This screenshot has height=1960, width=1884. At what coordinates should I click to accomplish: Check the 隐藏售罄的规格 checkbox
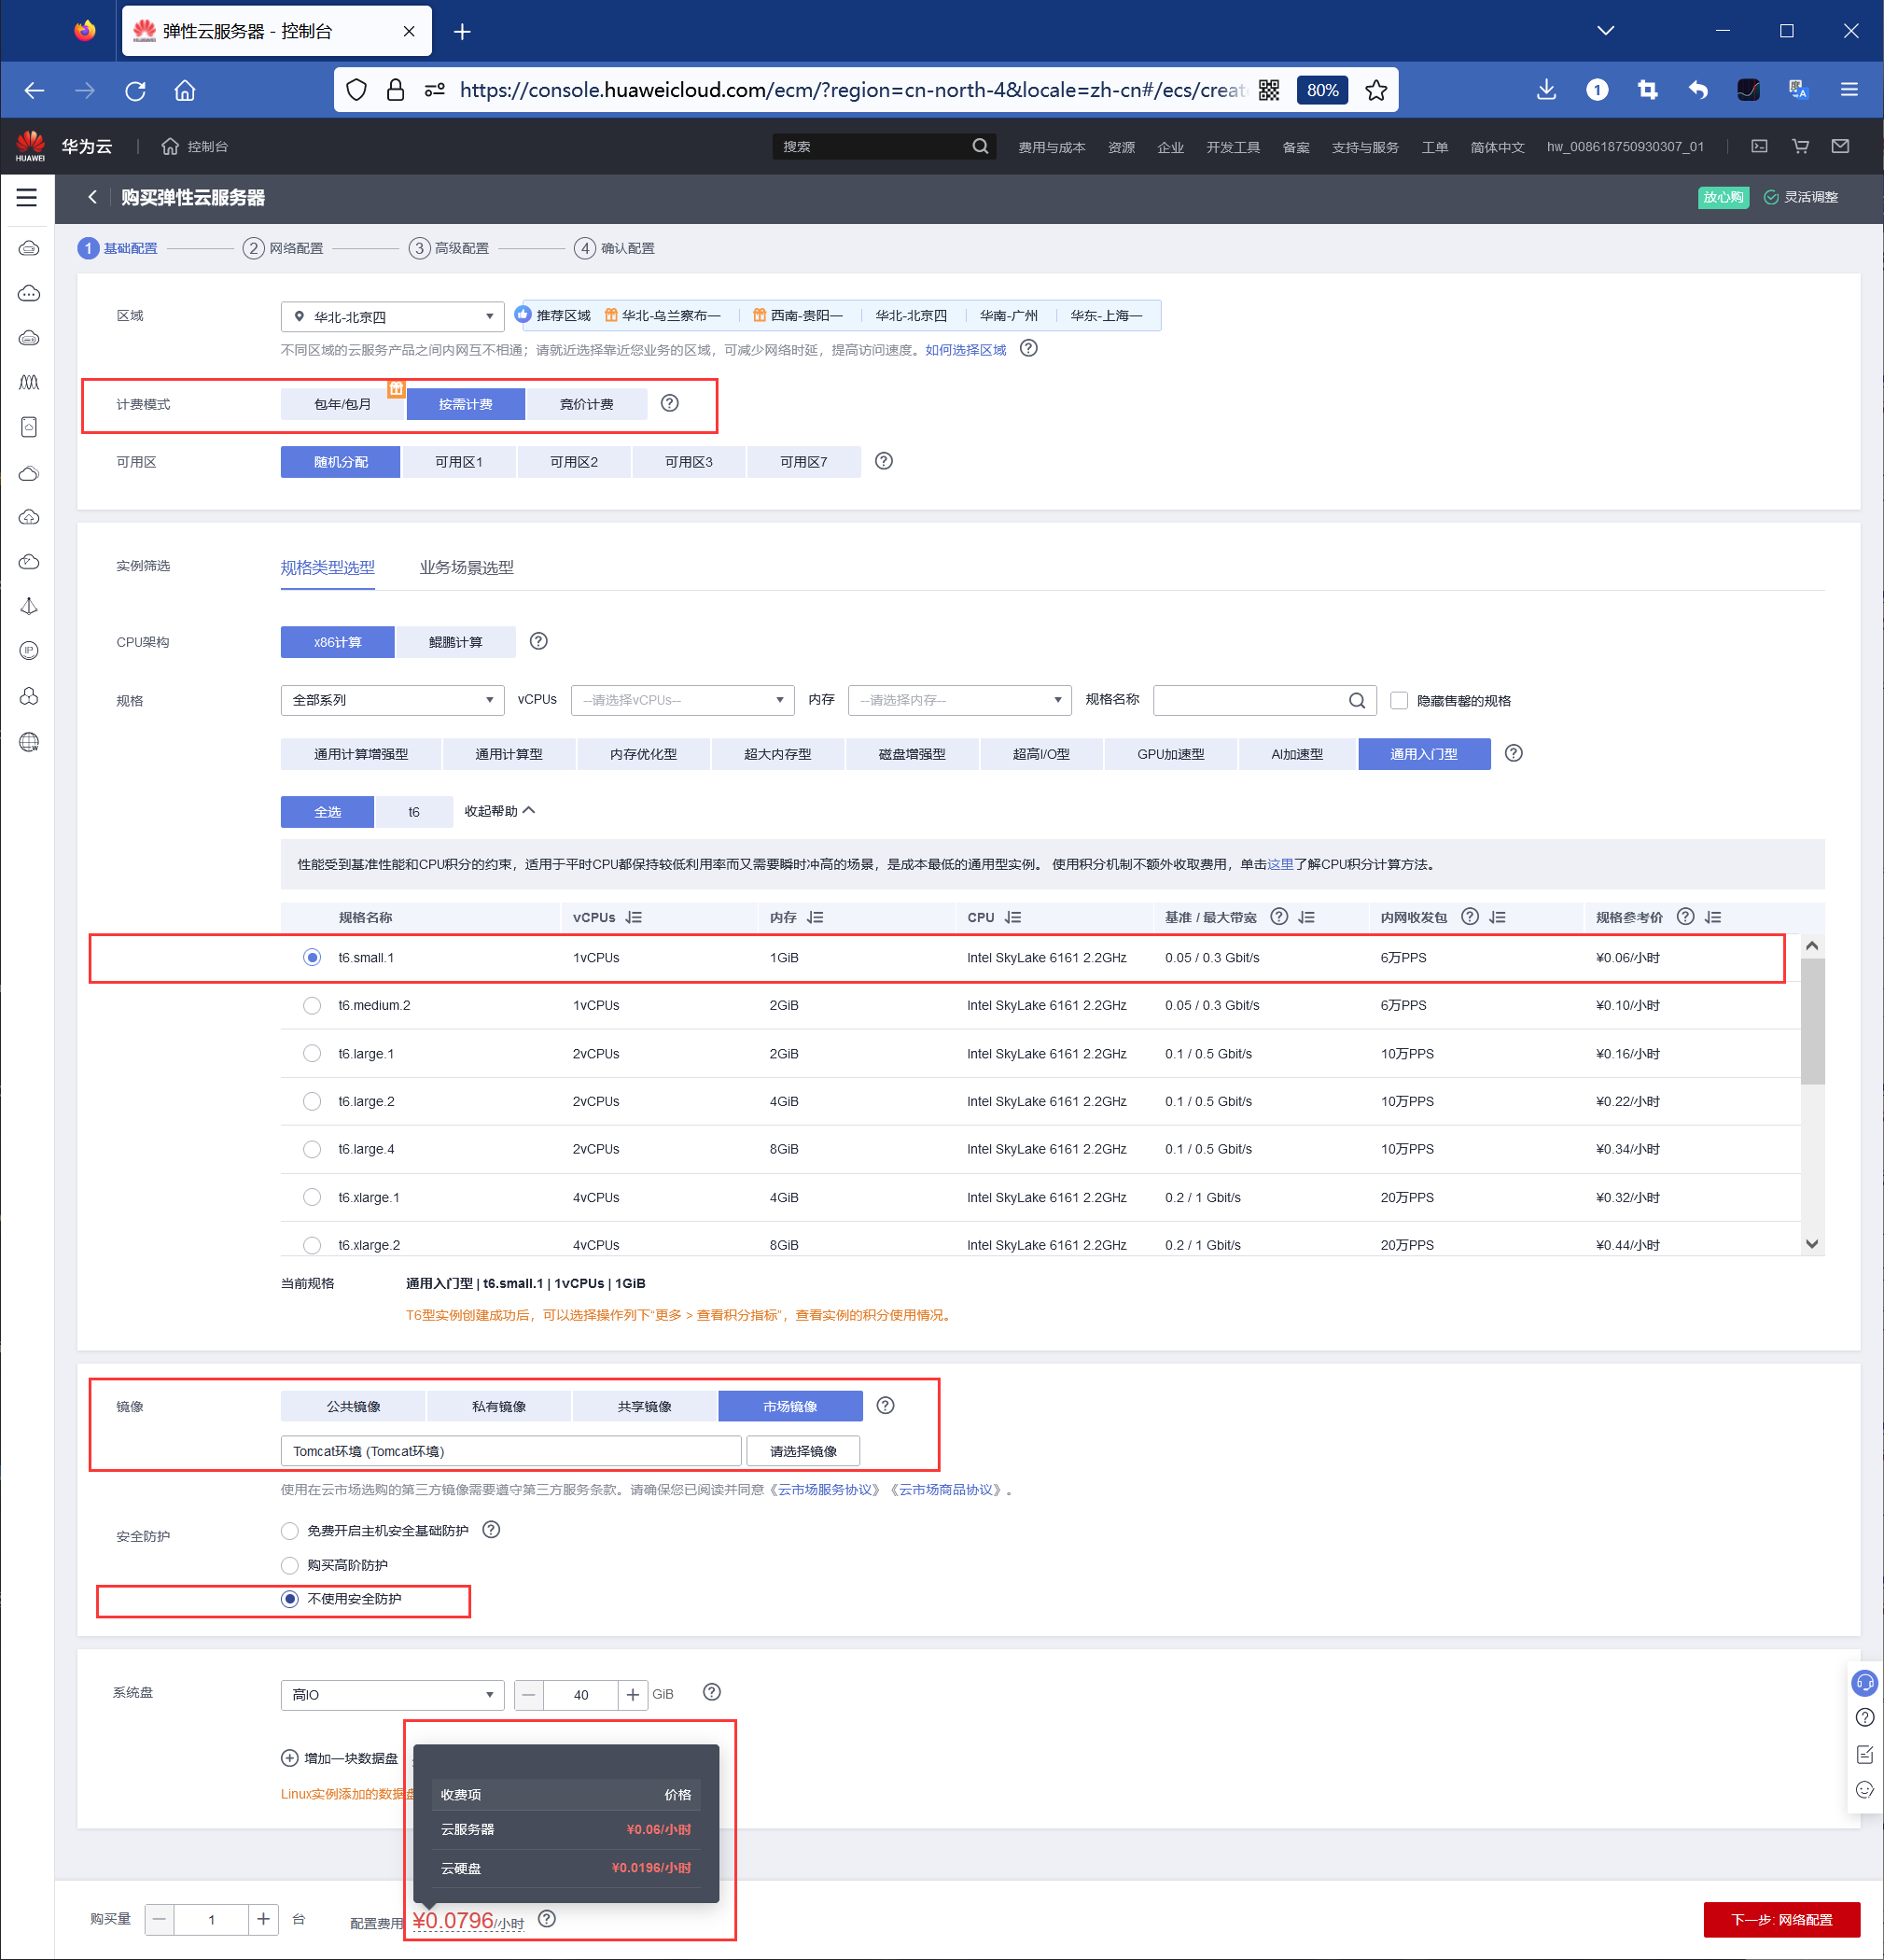pos(1399,701)
